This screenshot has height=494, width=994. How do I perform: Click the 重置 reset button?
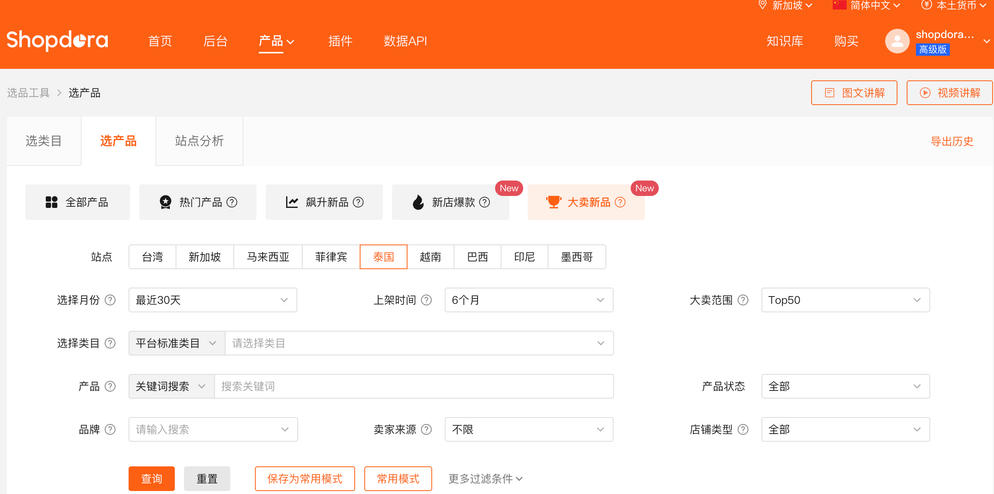[207, 479]
